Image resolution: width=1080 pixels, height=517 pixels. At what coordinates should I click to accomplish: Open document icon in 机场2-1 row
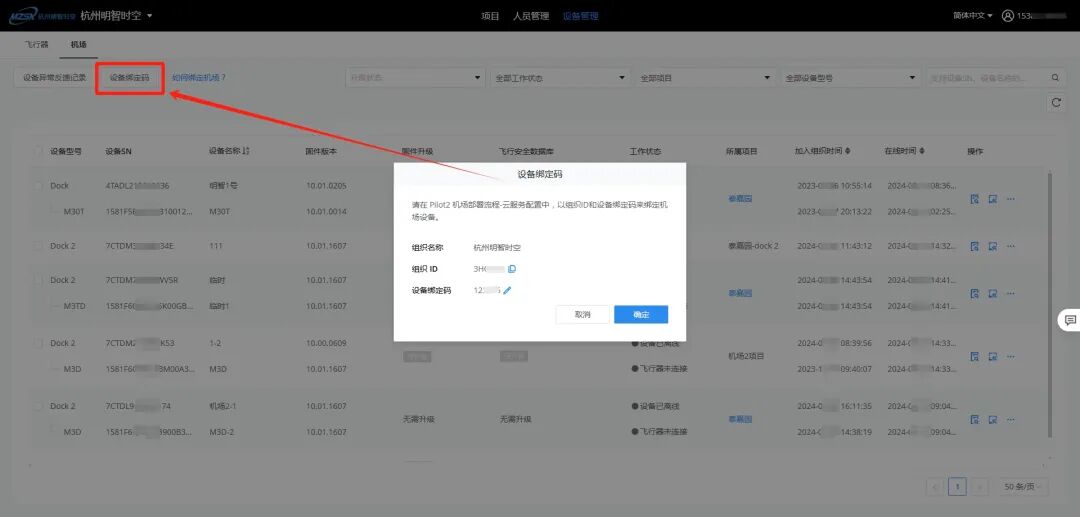coord(975,419)
